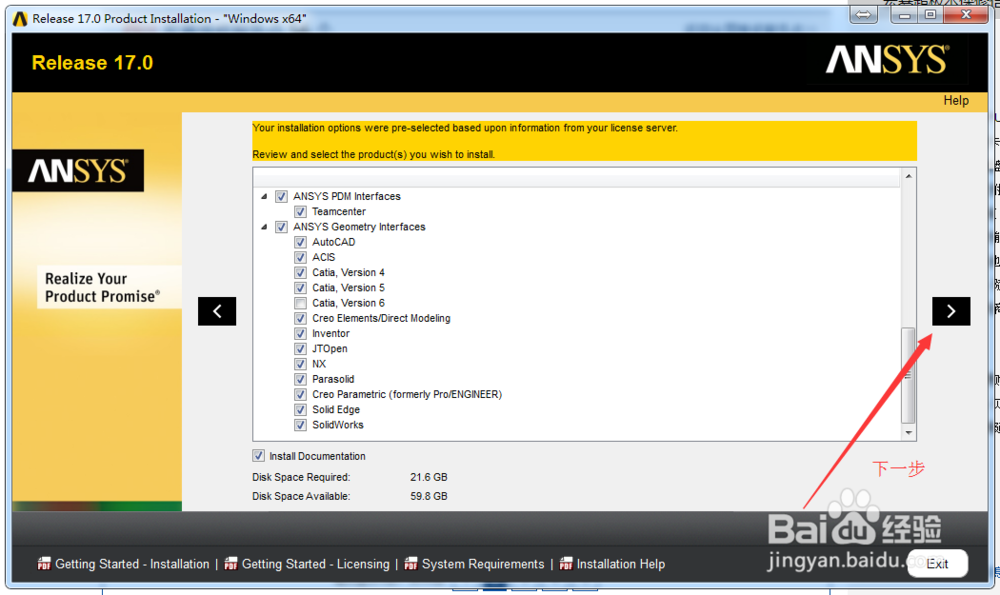The image size is (1000, 595).
Task: Open System Requirements document
Action: 483,564
